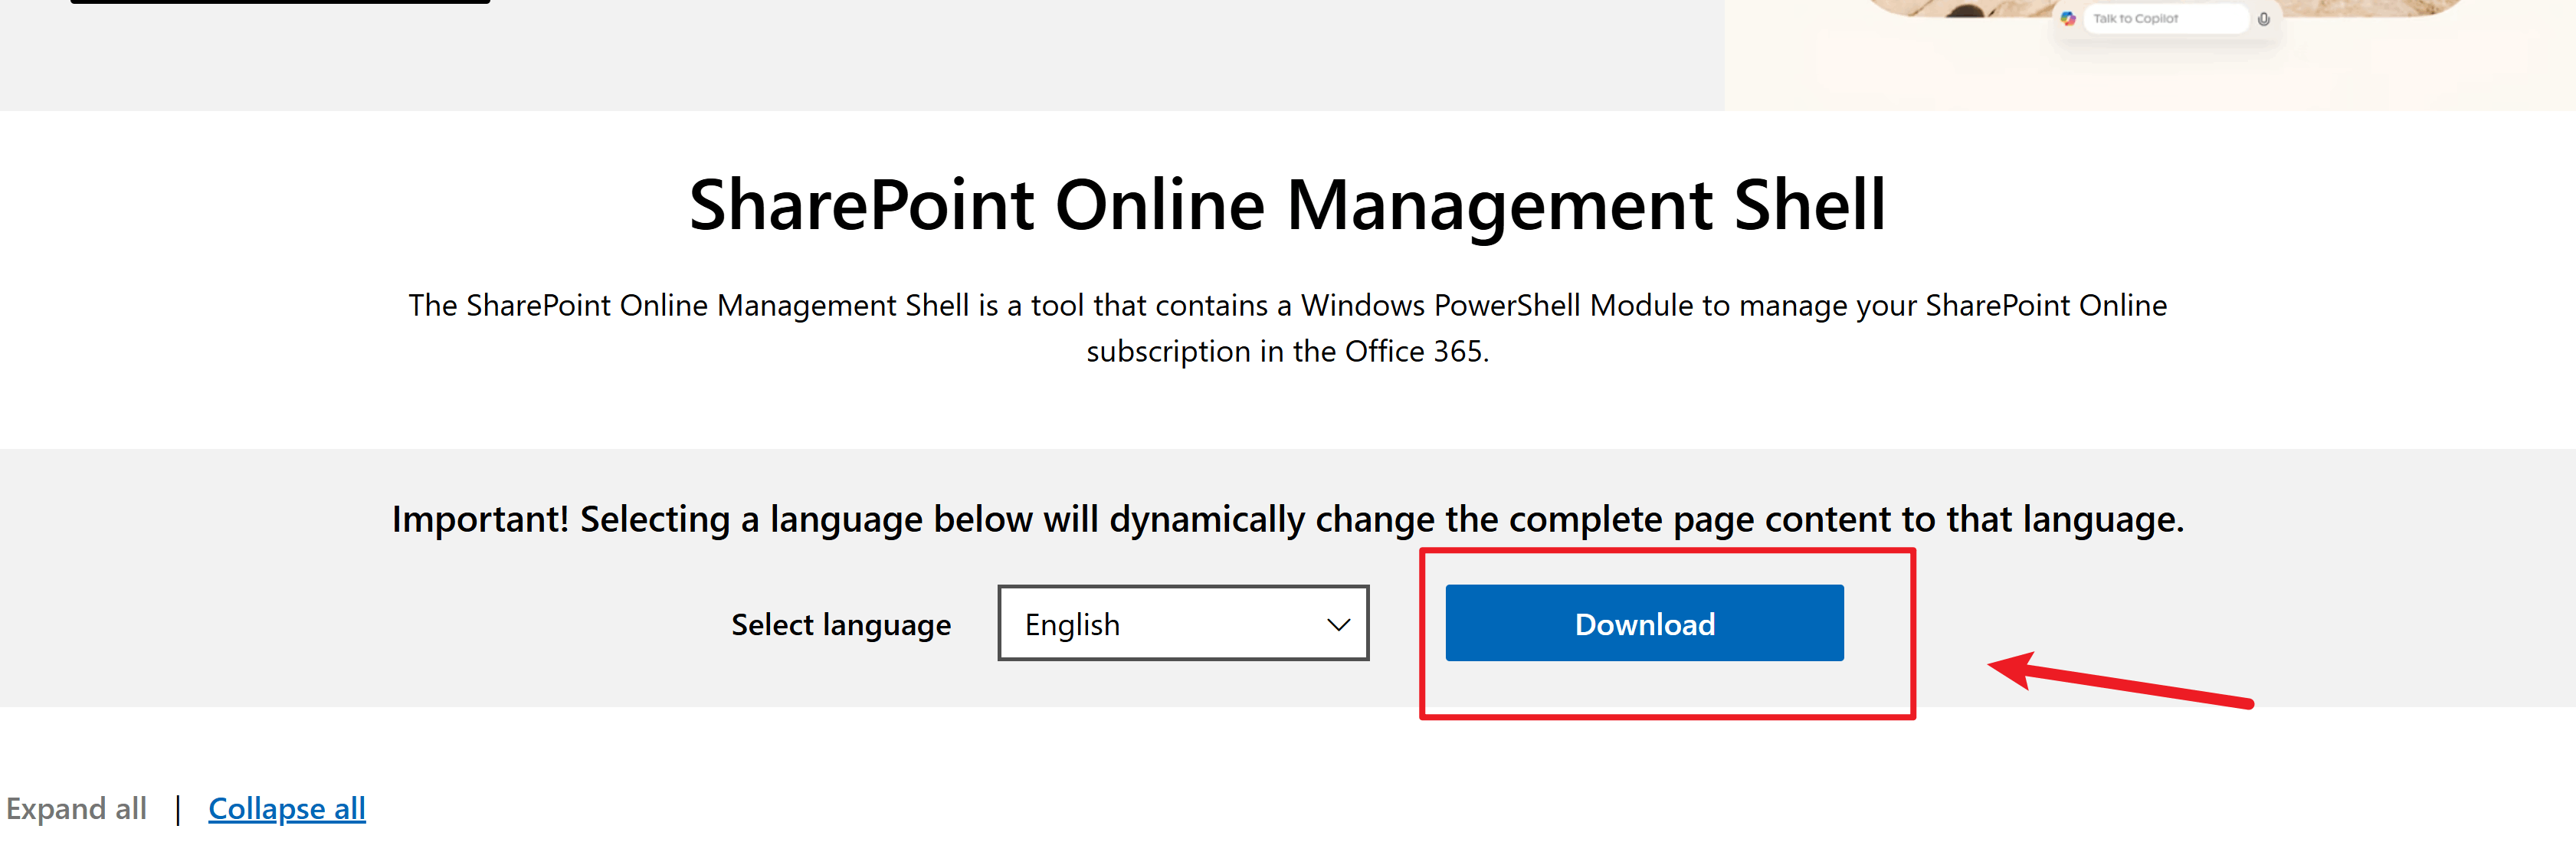This screenshot has height=865, width=2576.
Task: Click the dropdown chevron next to English
Action: pyautogui.click(x=1339, y=624)
